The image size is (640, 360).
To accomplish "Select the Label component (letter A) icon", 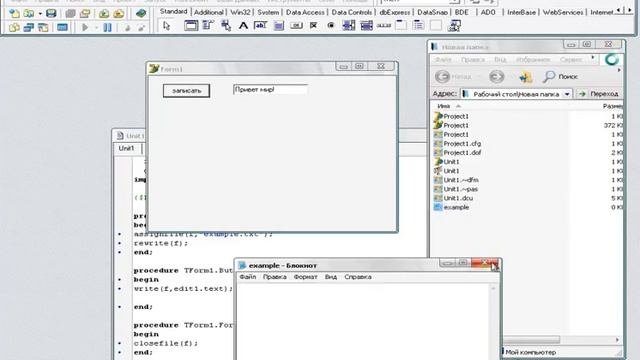I will coord(243,26).
